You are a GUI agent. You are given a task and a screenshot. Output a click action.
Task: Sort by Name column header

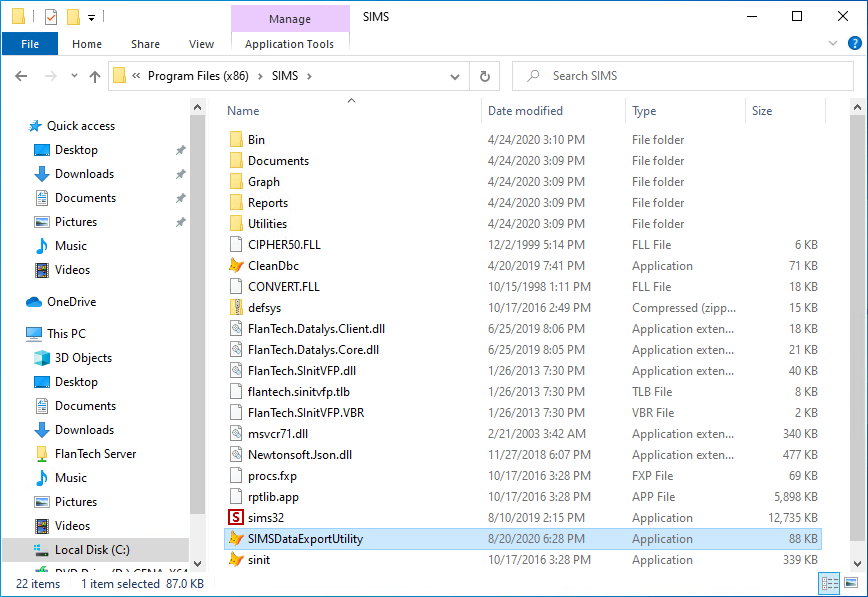(242, 111)
